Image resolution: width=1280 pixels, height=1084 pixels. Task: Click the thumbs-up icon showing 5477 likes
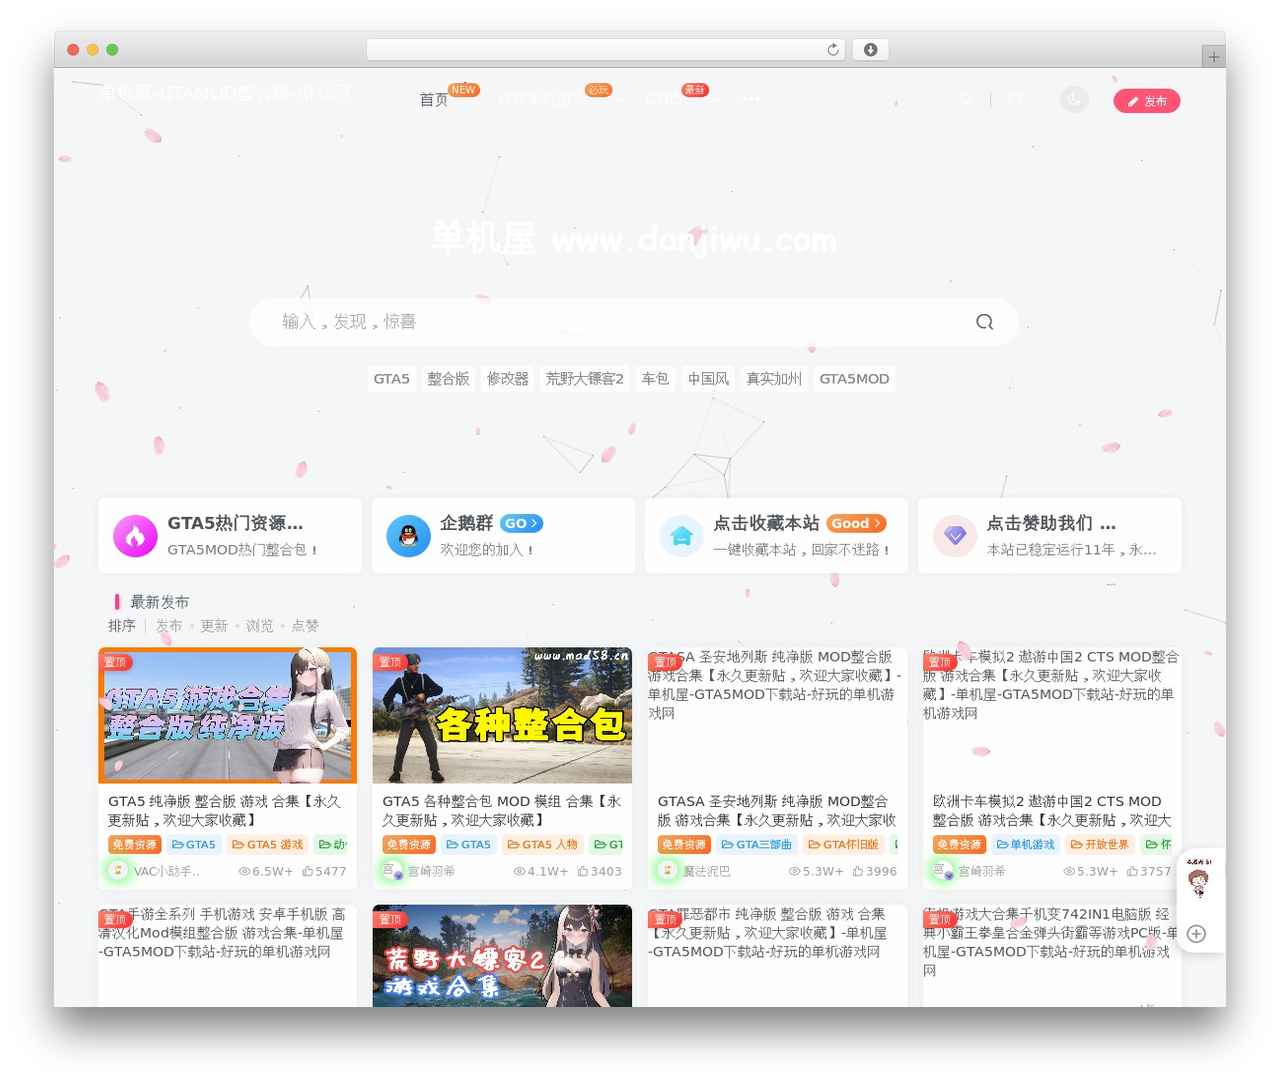tap(308, 871)
